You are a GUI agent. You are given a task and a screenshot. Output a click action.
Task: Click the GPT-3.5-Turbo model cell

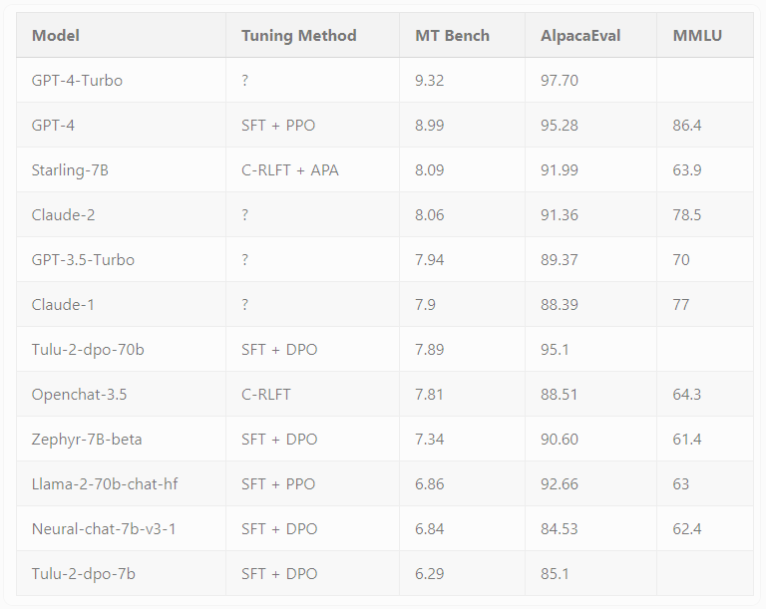click(83, 260)
